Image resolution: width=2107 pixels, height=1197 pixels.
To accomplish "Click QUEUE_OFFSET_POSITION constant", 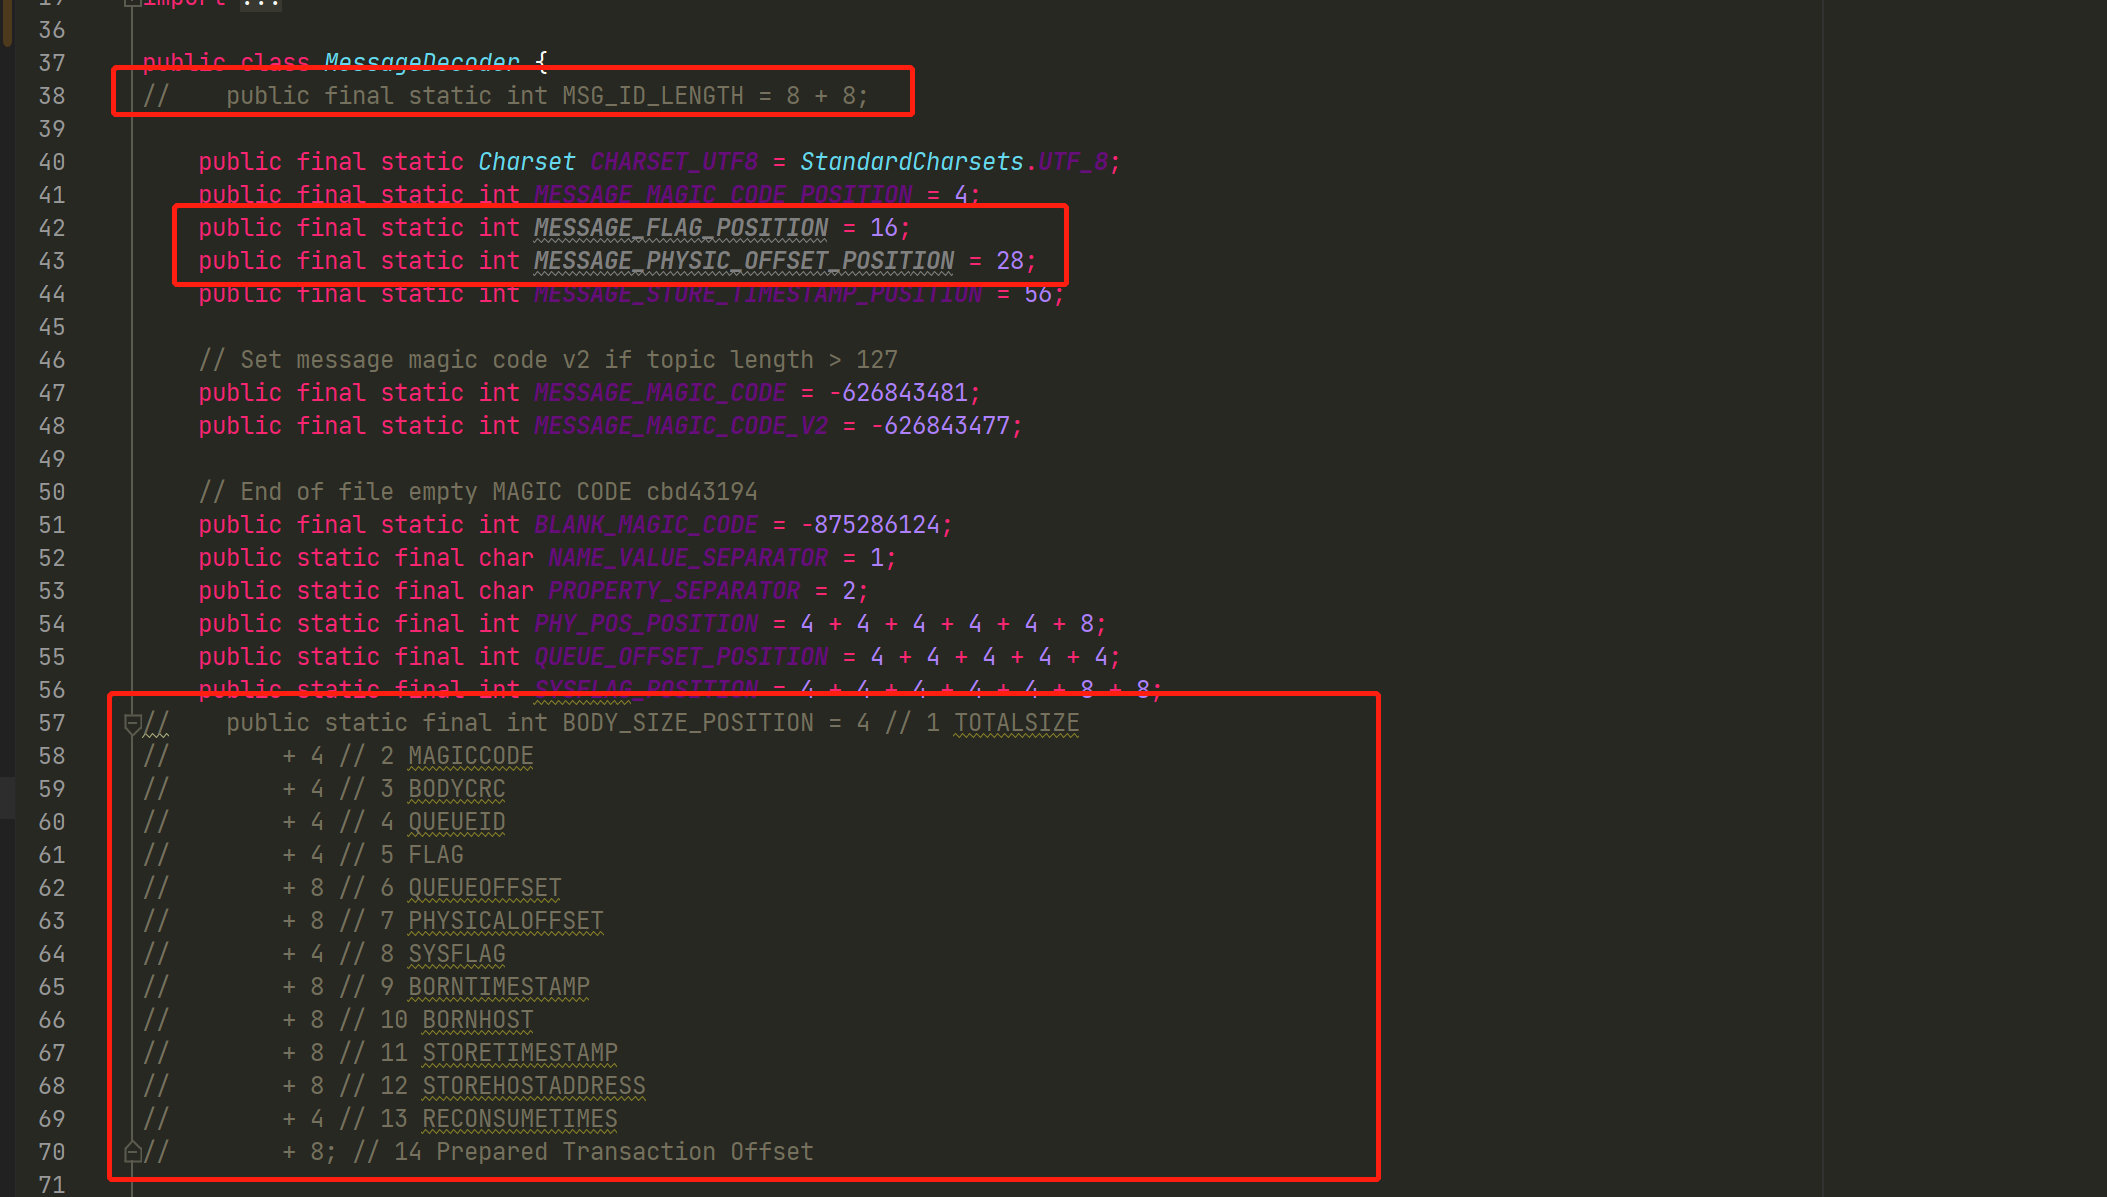I will point(681,657).
